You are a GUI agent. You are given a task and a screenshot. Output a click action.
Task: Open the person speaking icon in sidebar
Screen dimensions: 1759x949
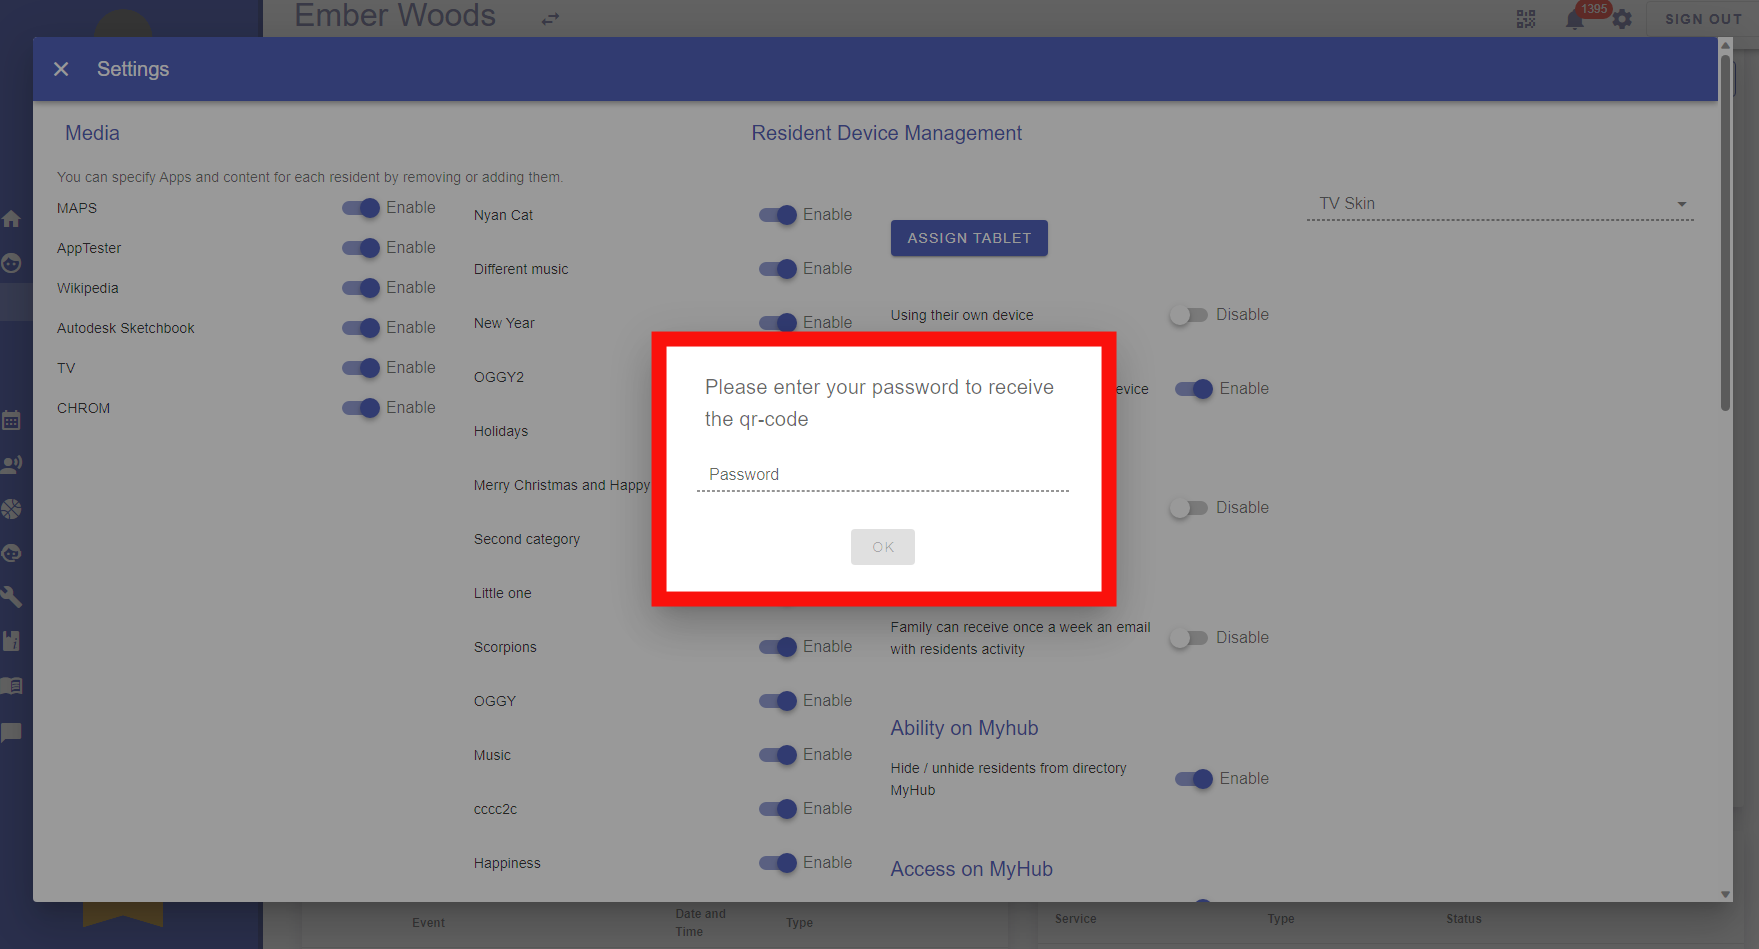pos(12,464)
